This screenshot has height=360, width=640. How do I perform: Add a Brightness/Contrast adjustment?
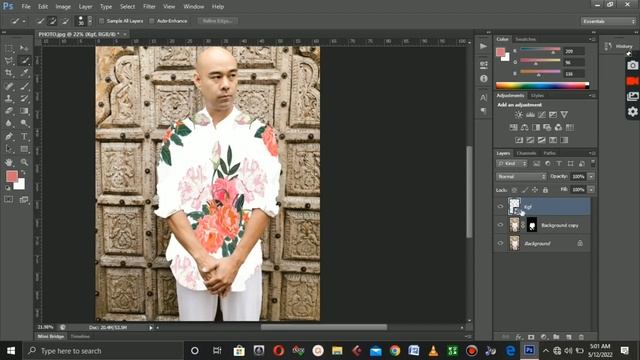pos(518,115)
